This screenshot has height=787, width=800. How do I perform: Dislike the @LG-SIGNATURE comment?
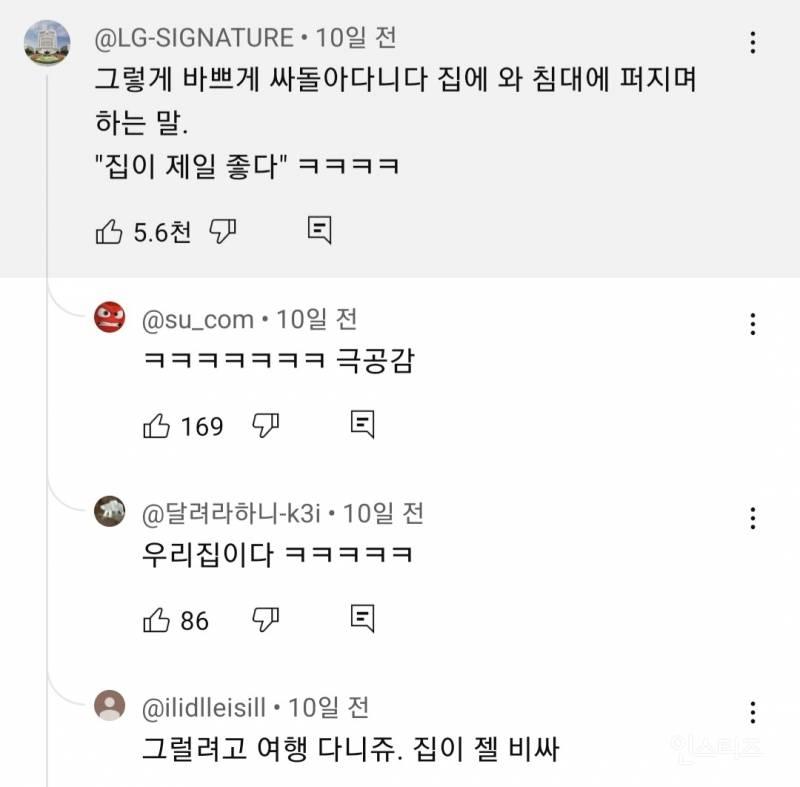click(222, 232)
